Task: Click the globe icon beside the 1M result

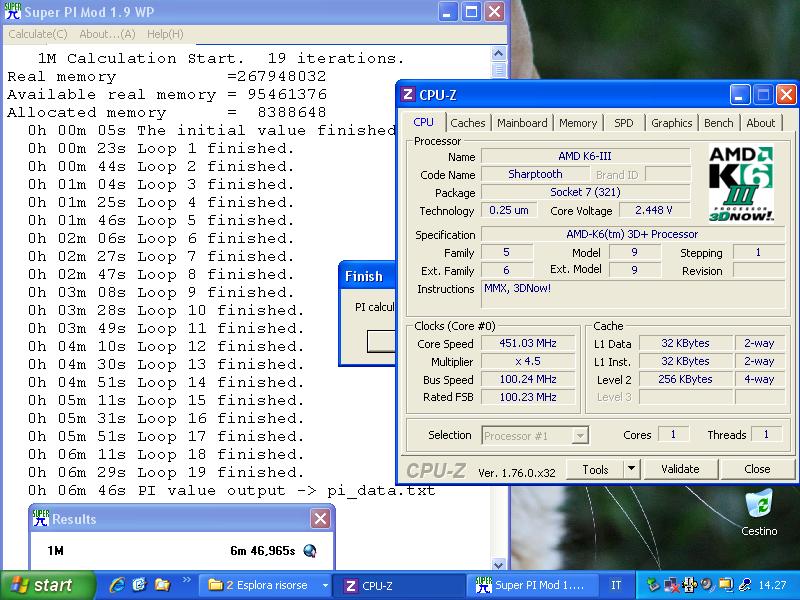Action: [310, 550]
